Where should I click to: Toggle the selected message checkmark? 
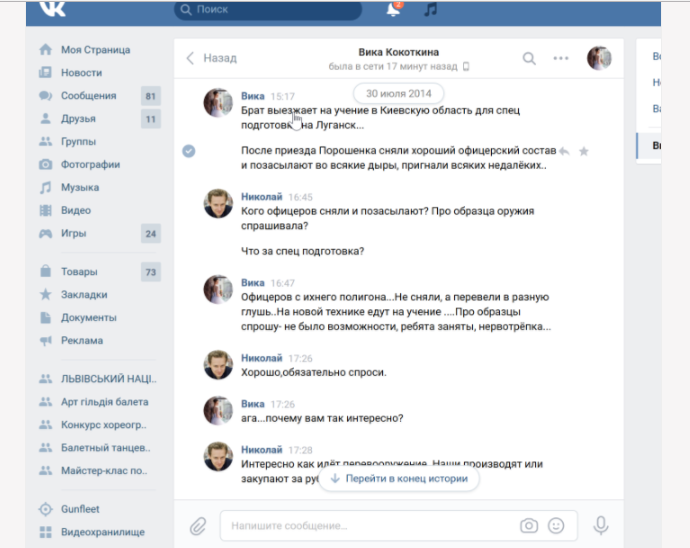pos(189,151)
